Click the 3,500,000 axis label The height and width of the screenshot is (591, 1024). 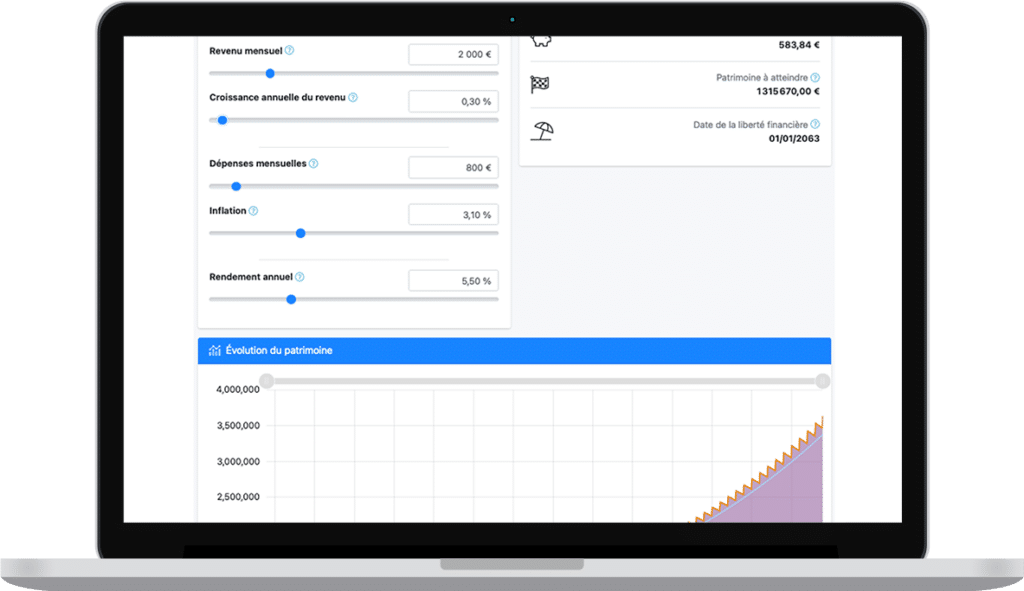tap(238, 425)
